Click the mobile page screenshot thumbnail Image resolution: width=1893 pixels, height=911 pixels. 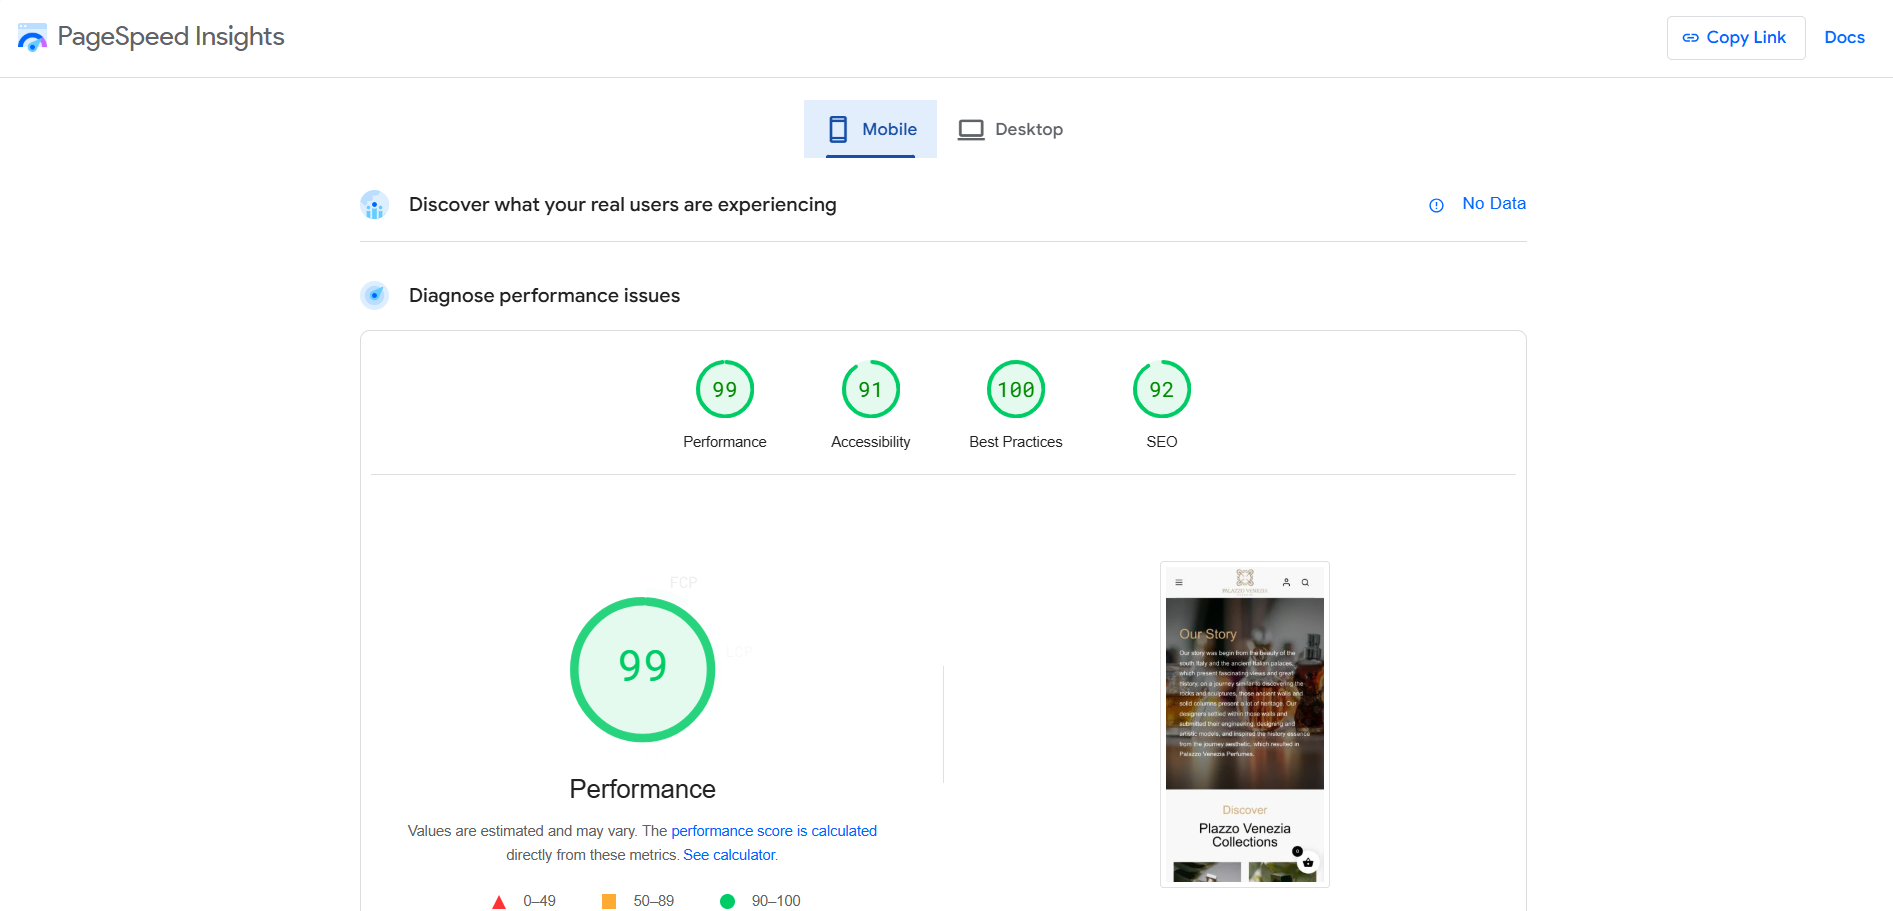[1244, 724]
